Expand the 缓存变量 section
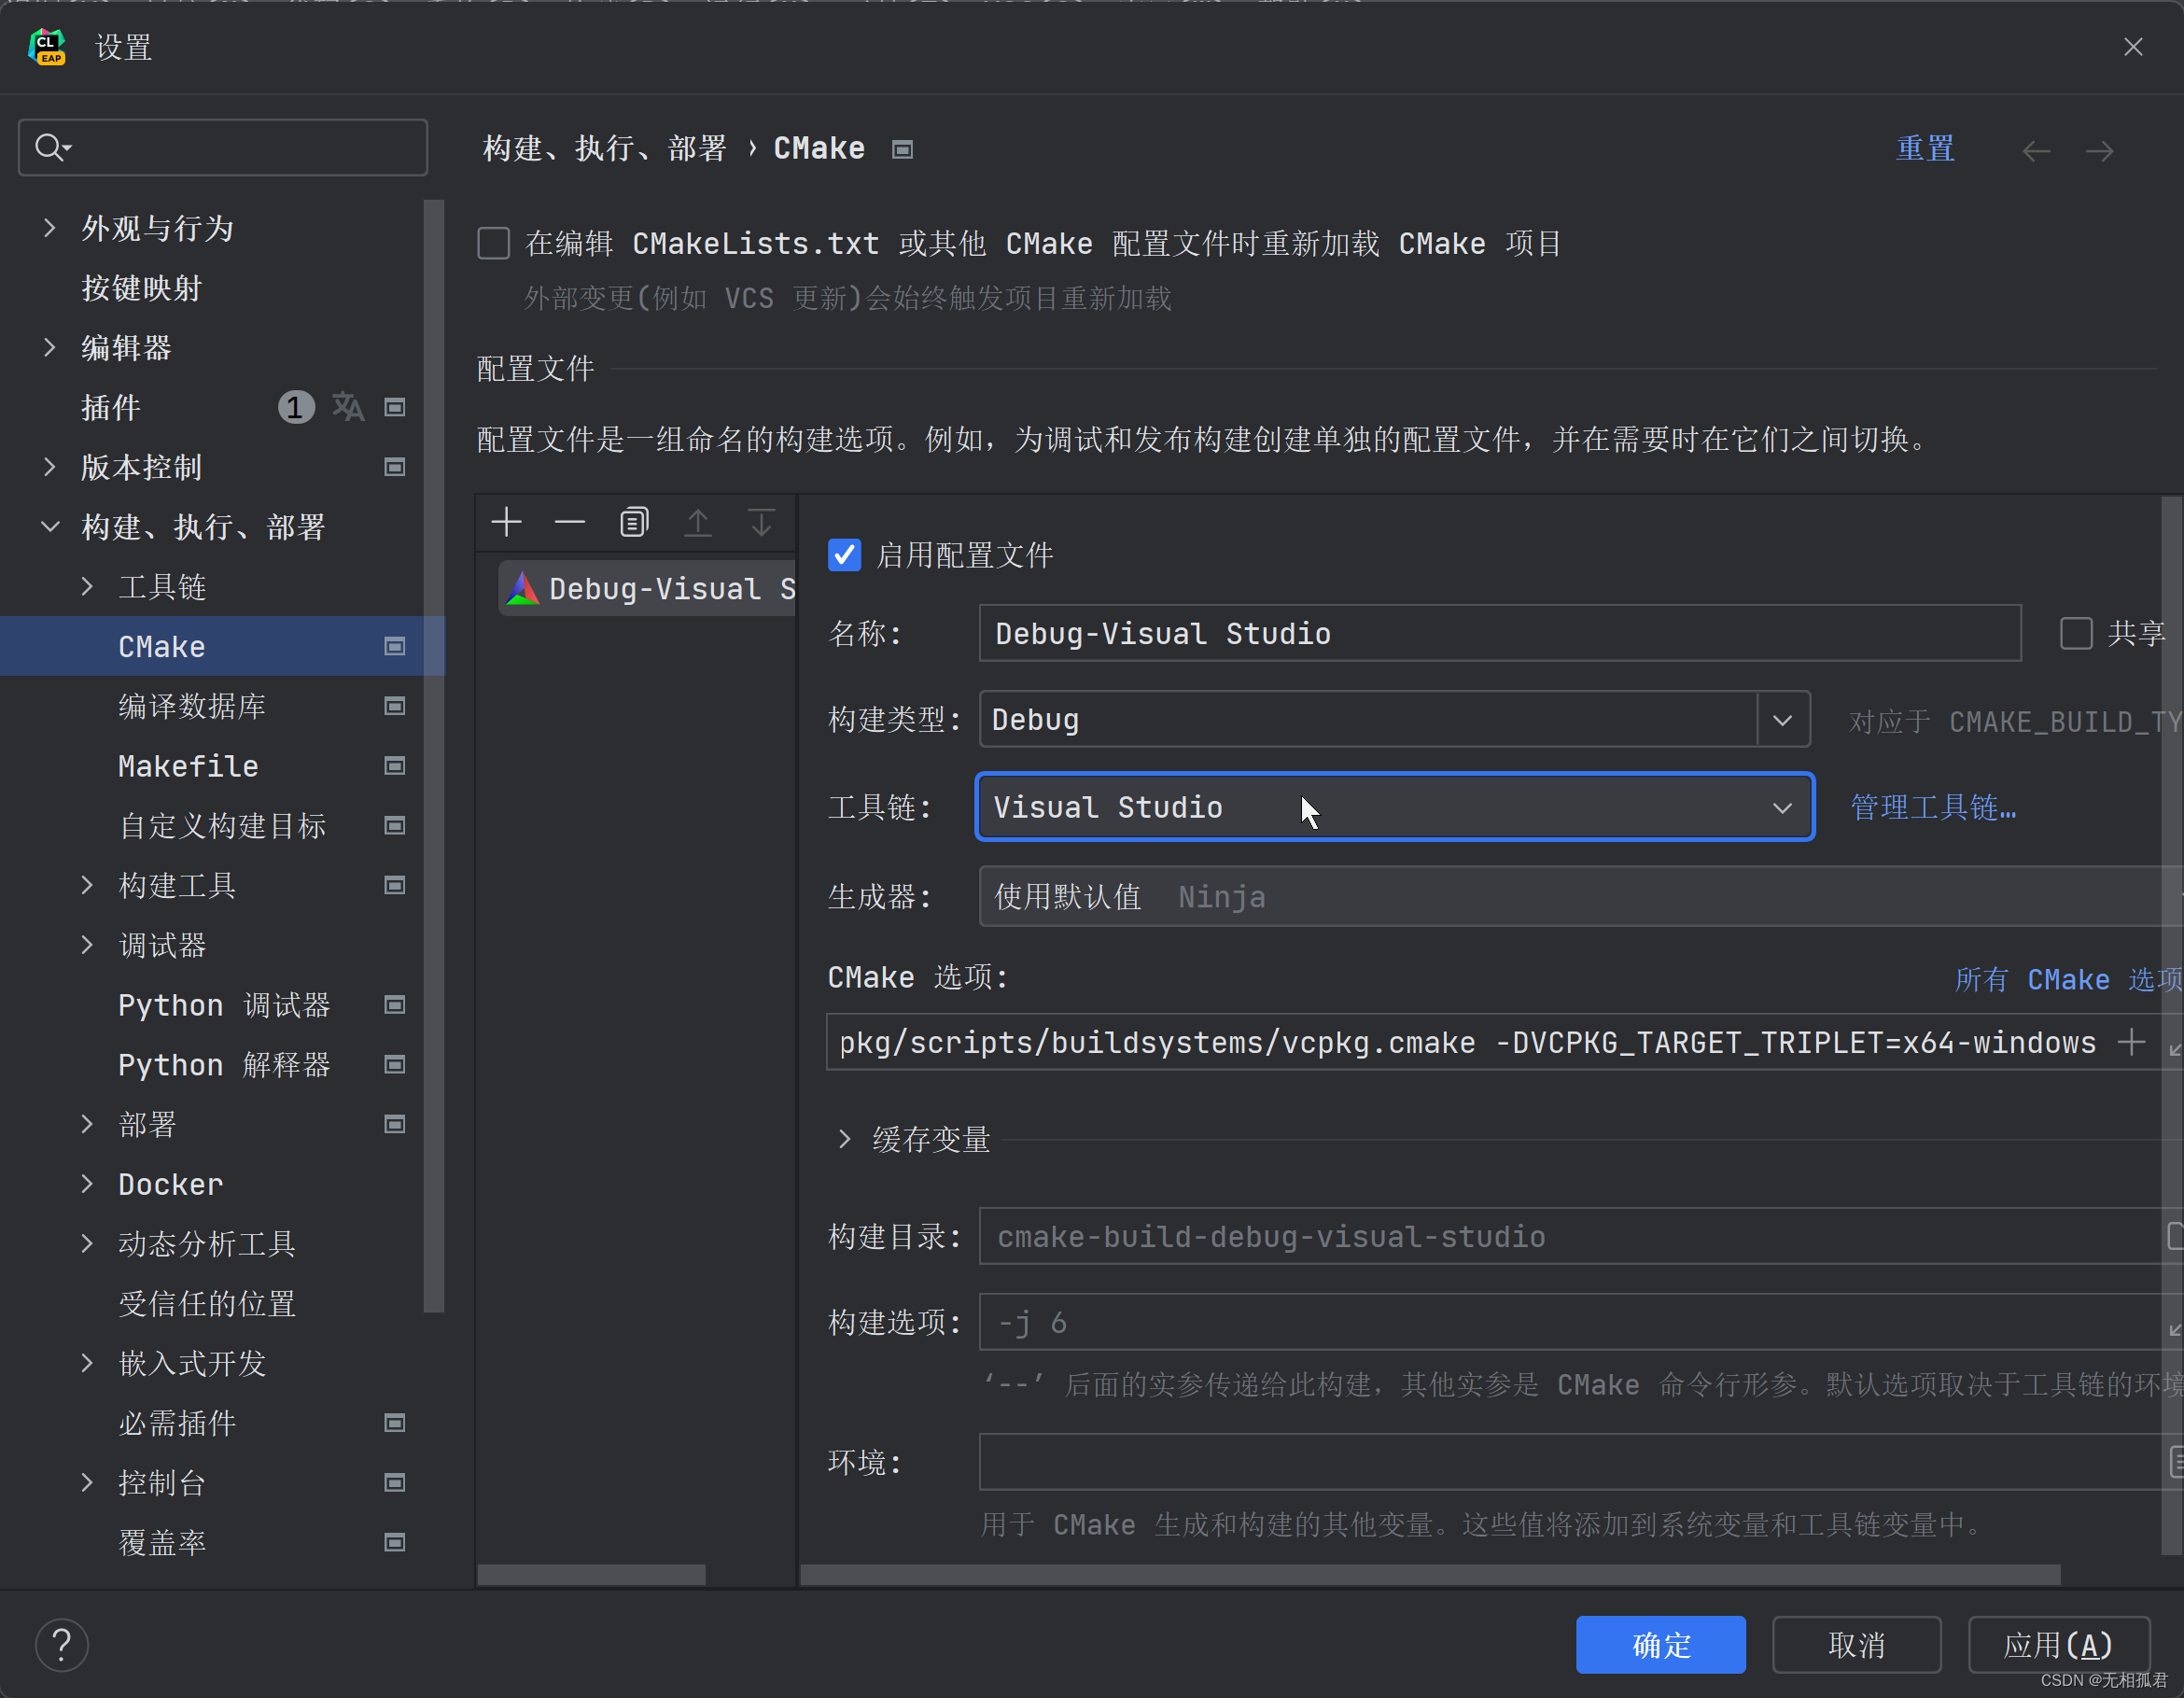 845,1139
